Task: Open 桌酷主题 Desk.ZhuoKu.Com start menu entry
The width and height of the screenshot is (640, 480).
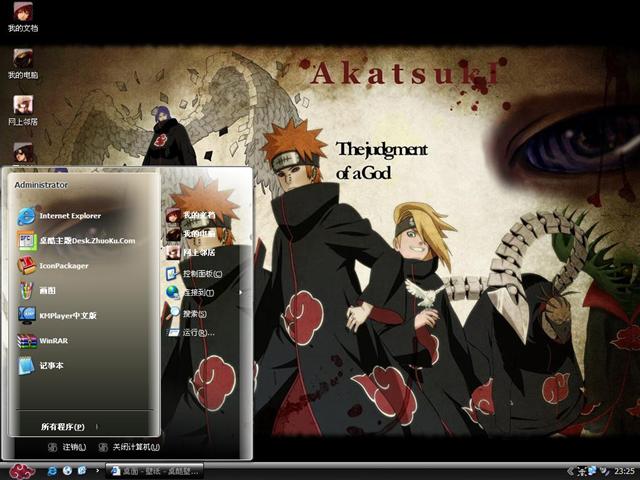Action: pyautogui.click(x=87, y=241)
